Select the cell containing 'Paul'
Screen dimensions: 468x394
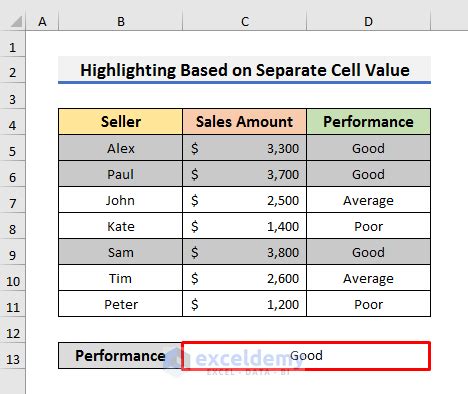121,174
